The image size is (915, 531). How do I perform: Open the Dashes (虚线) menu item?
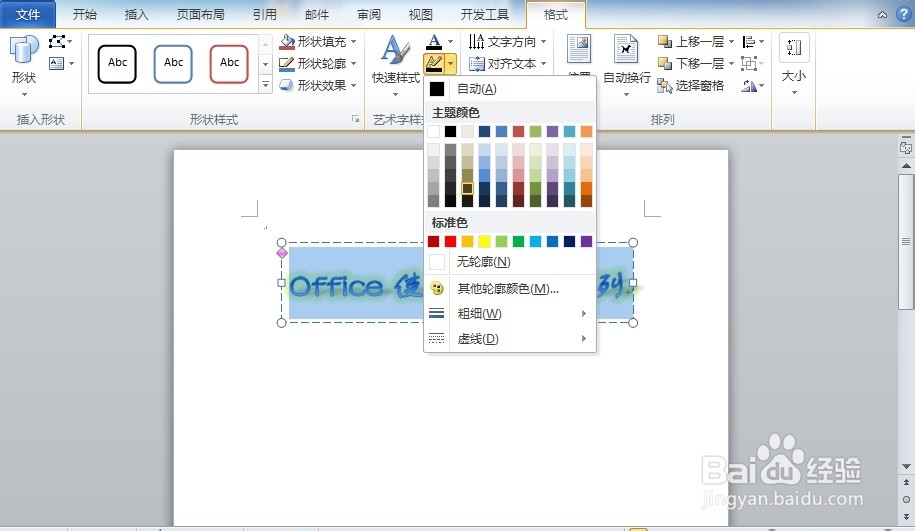click(x=510, y=338)
